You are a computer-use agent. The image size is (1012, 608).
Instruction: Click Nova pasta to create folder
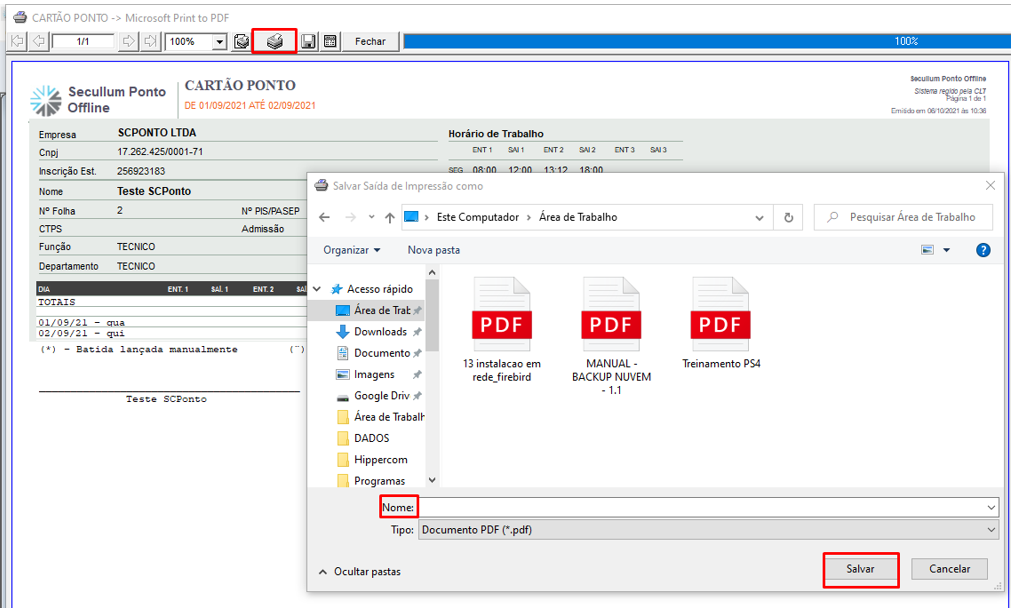click(x=433, y=250)
